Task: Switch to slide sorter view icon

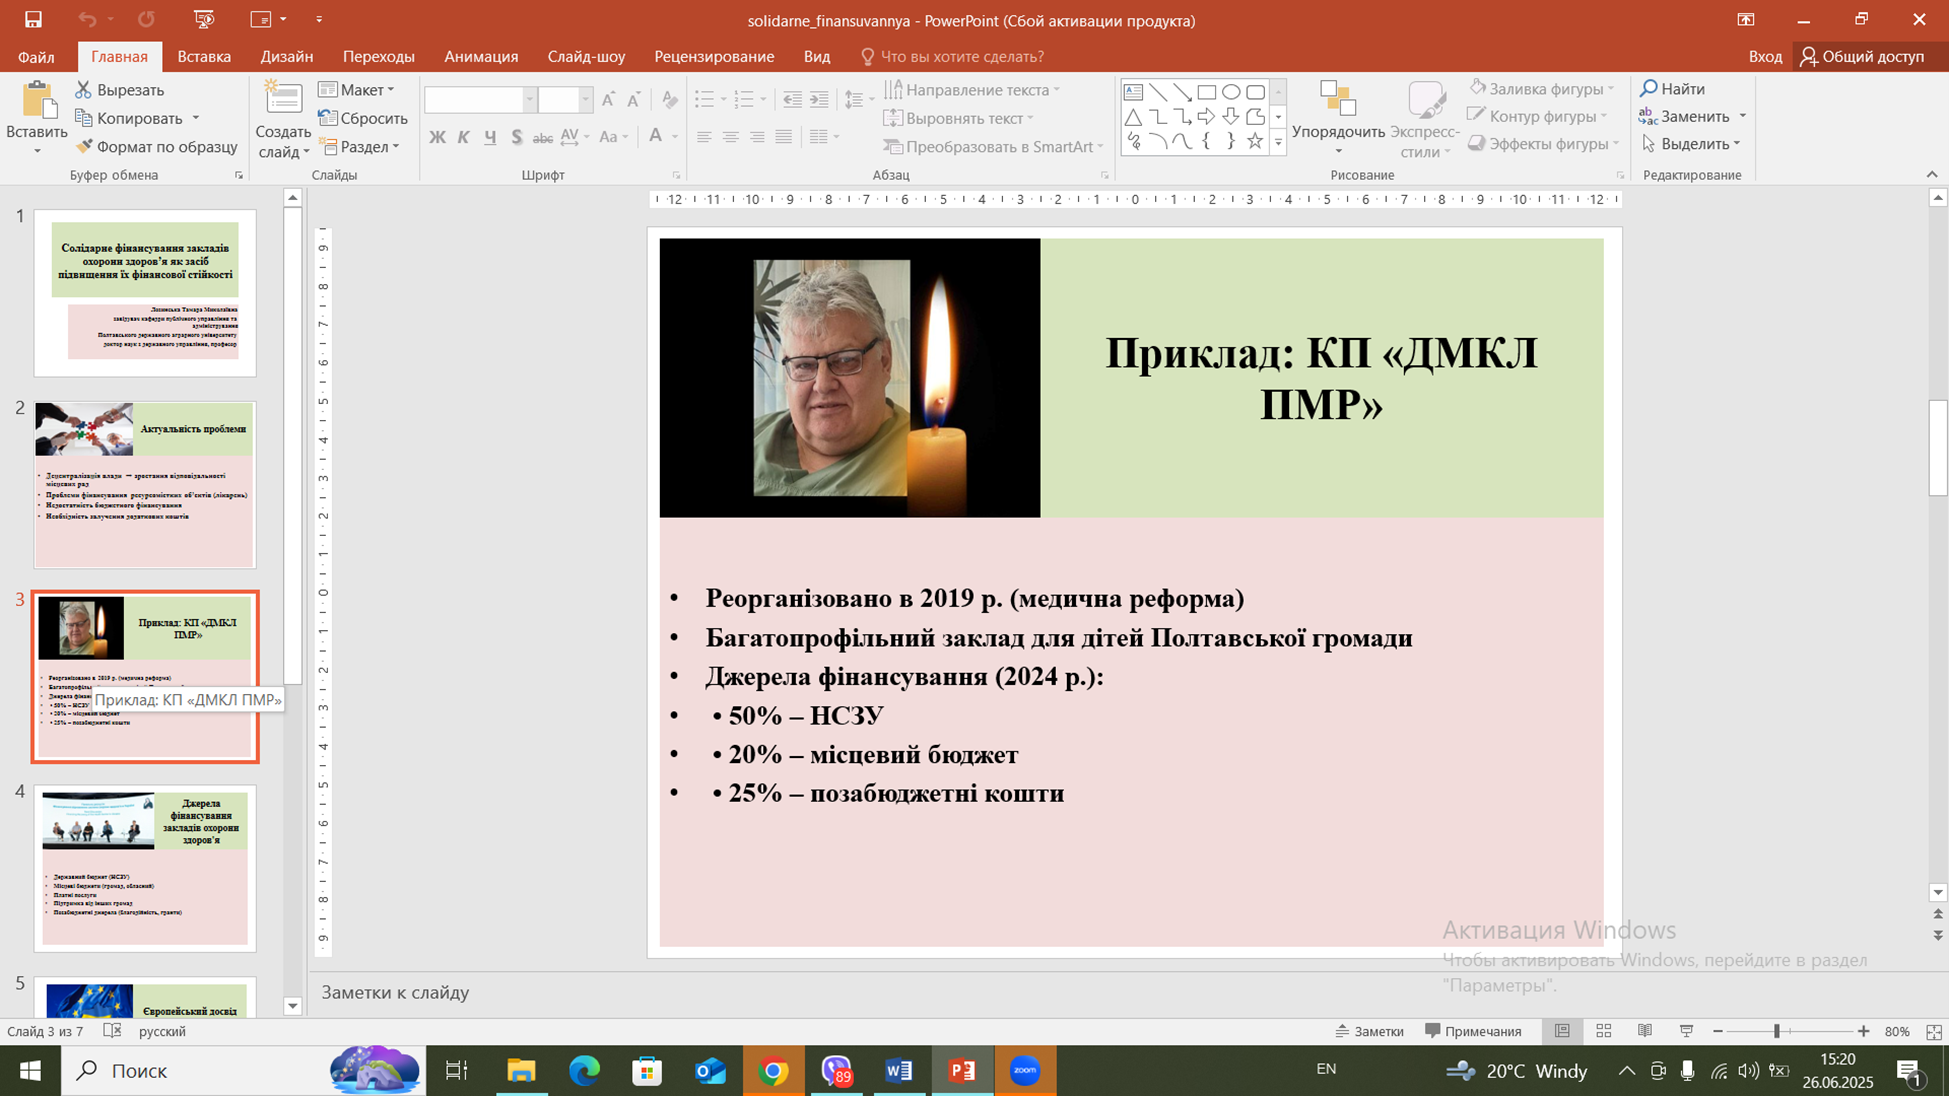Action: click(1604, 1031)
